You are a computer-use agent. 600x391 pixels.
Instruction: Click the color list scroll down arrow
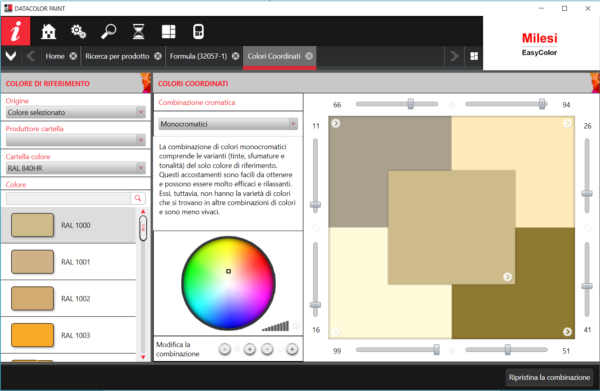[143, 357]
